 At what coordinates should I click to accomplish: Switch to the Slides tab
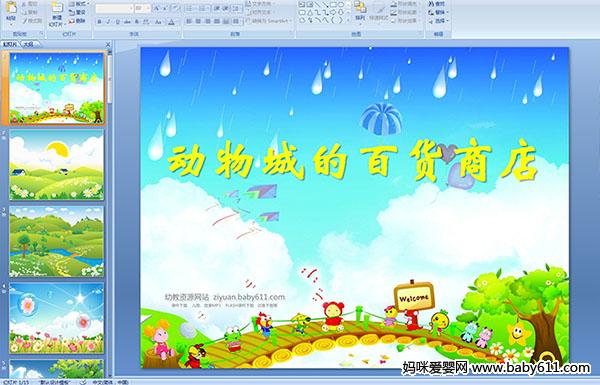click(10, 44)
